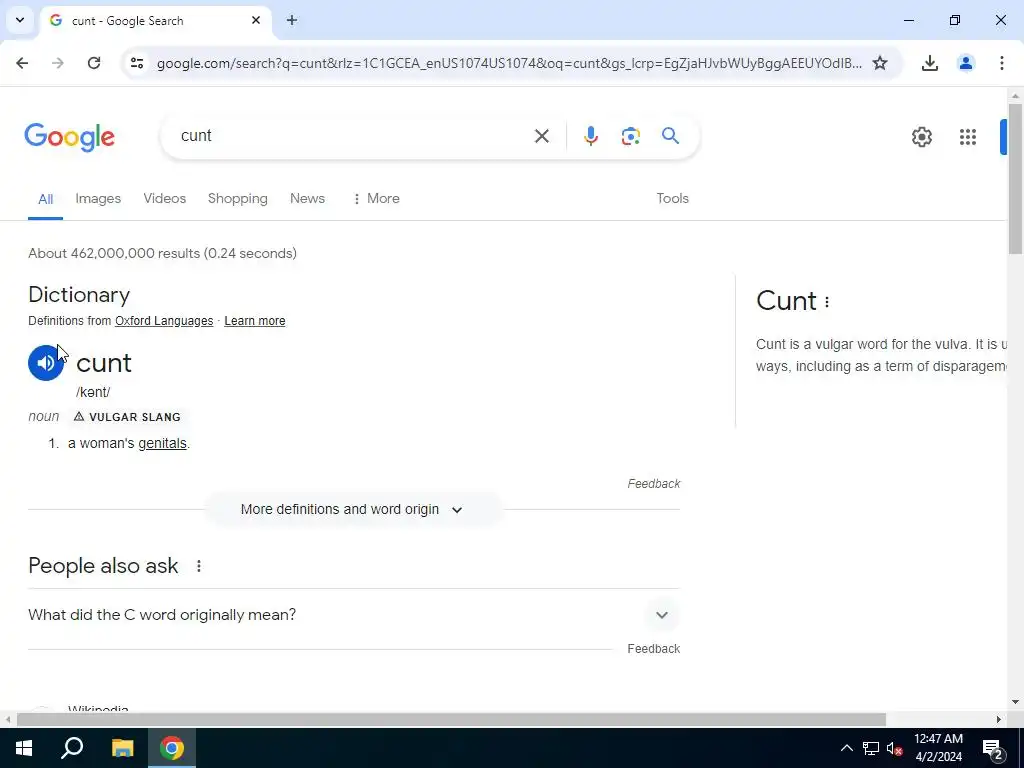
Task: Open Google Lens image search
Action: click(630, 136)
